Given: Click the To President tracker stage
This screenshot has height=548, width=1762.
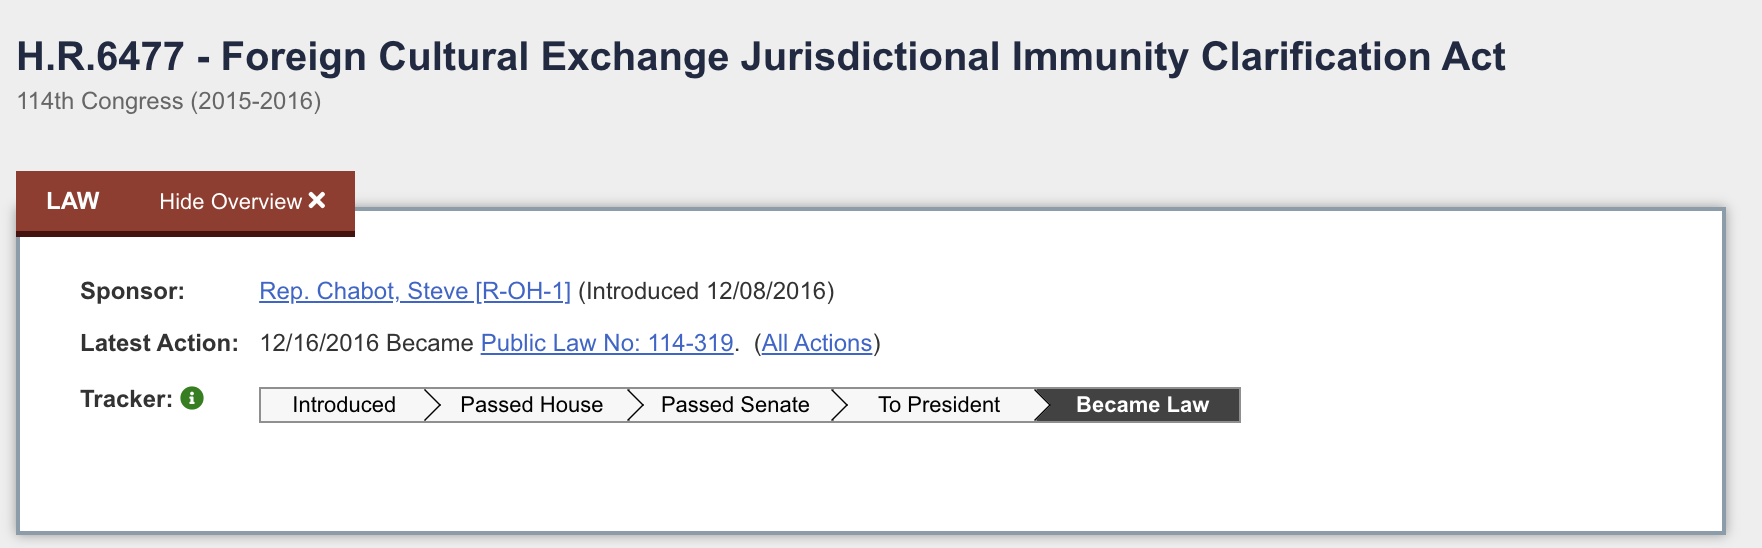Looking at the screenshot, I should [x=938, y=405].
